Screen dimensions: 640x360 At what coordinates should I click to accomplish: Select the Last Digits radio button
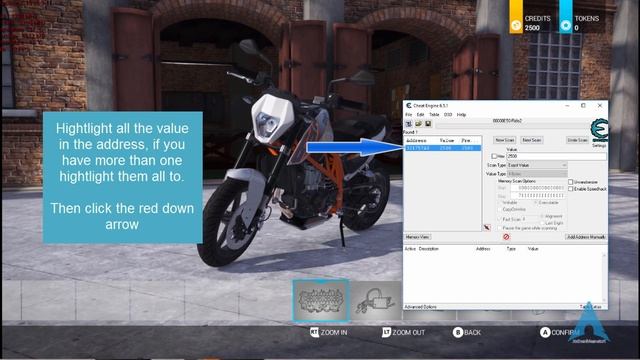coord(542,223)
